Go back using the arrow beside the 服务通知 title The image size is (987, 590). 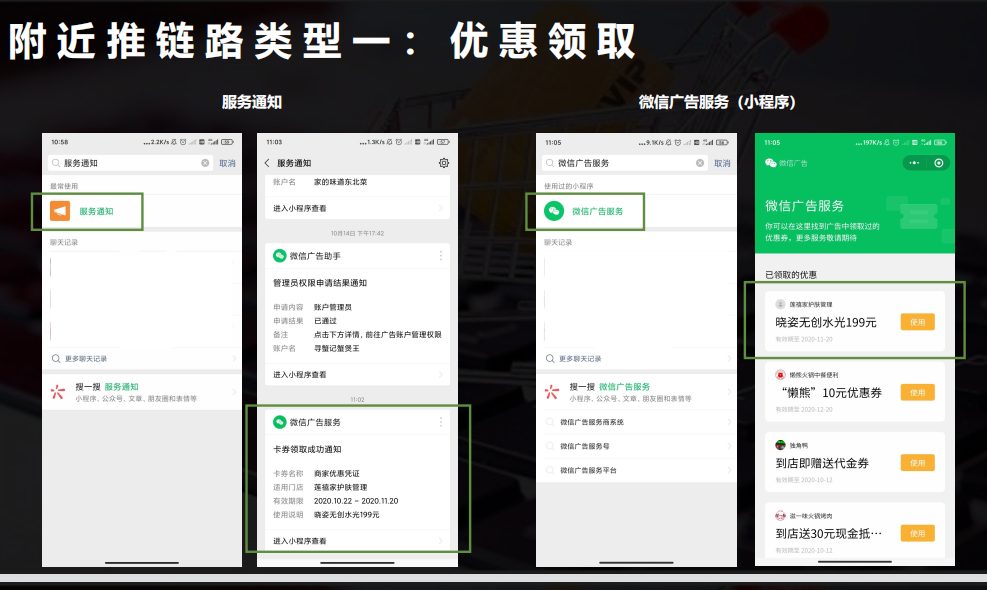(x=267, y=163)
